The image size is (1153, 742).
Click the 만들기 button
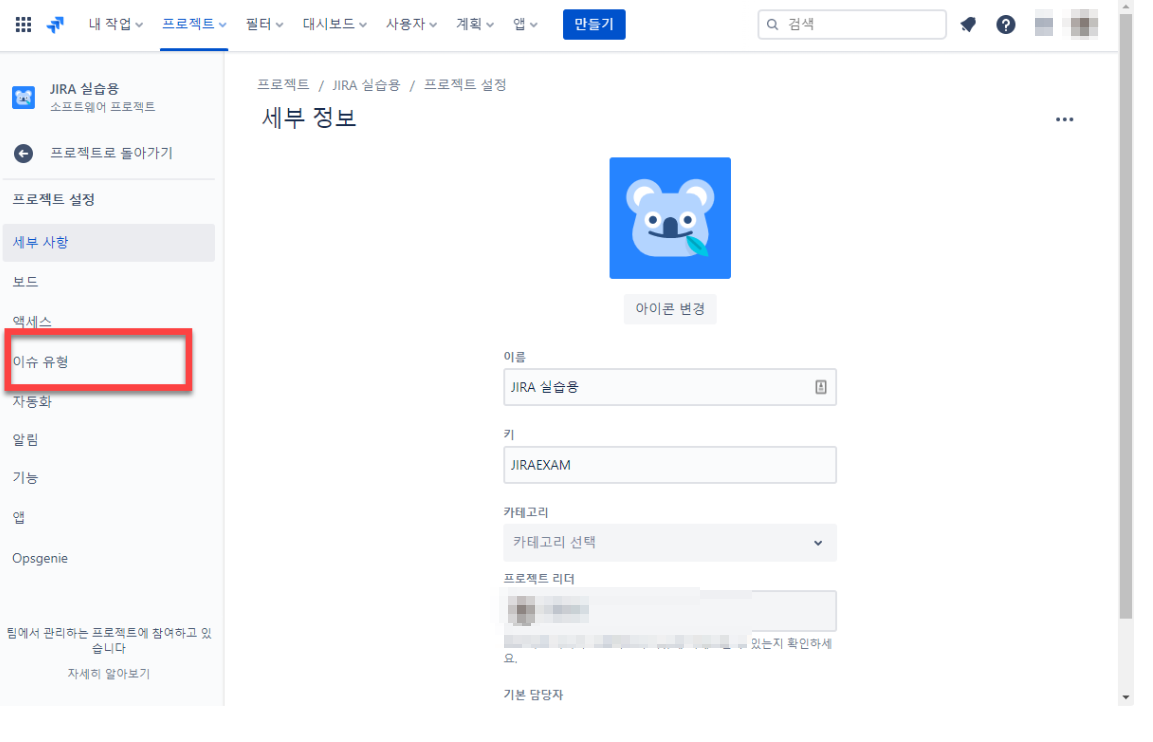click(x=594, y=24)
